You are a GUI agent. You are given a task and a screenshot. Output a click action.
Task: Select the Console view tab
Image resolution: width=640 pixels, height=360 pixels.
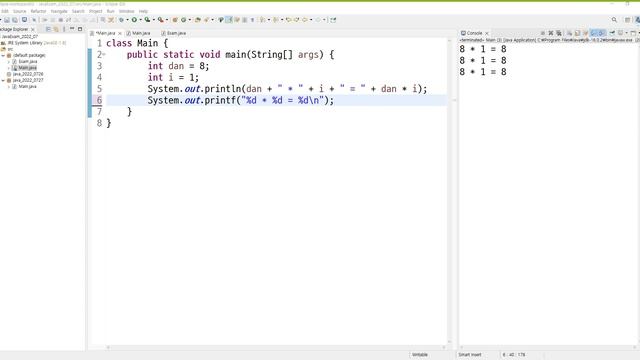coord(471,33)
